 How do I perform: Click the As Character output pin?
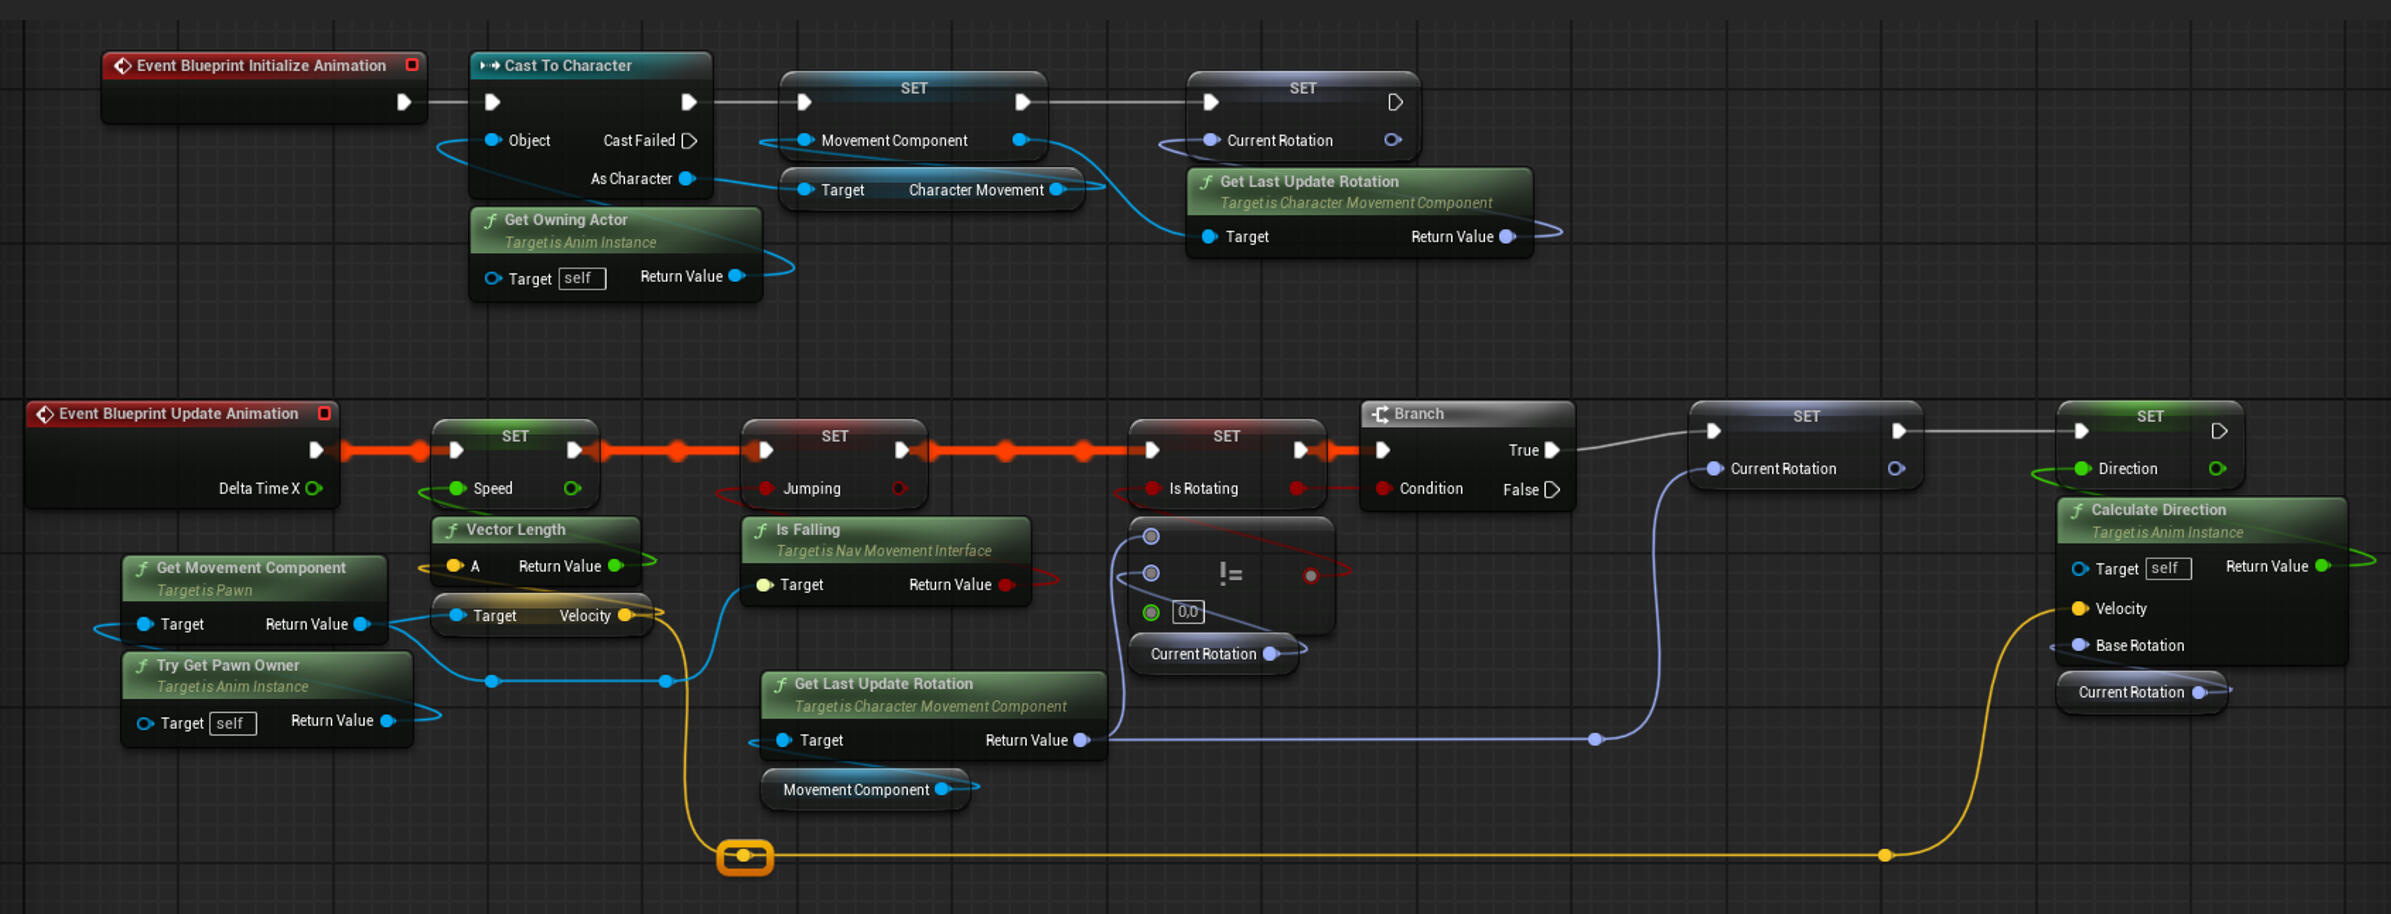point(687,179)
